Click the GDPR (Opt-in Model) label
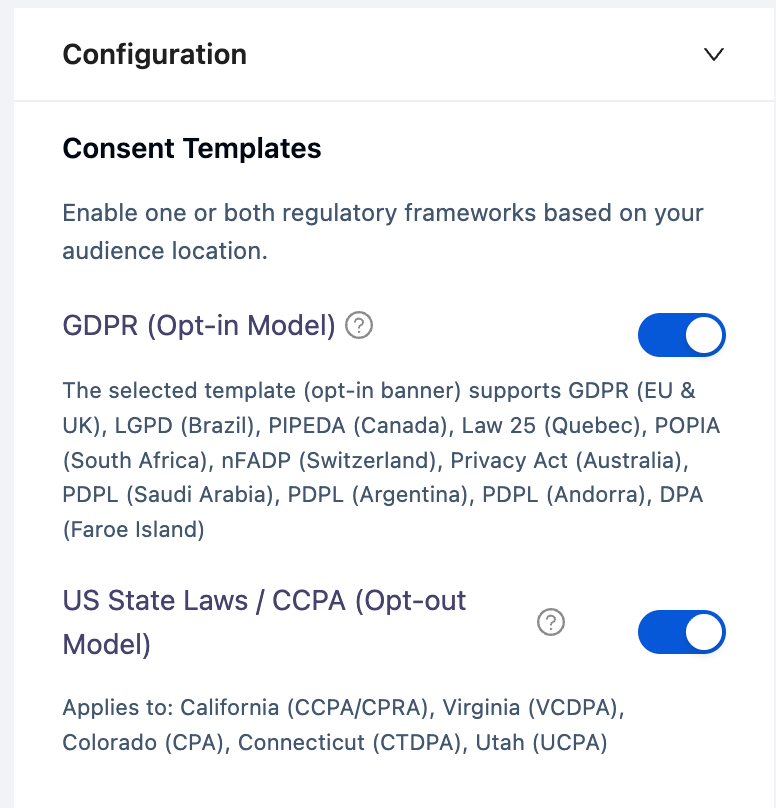 (x=199, y=326)
